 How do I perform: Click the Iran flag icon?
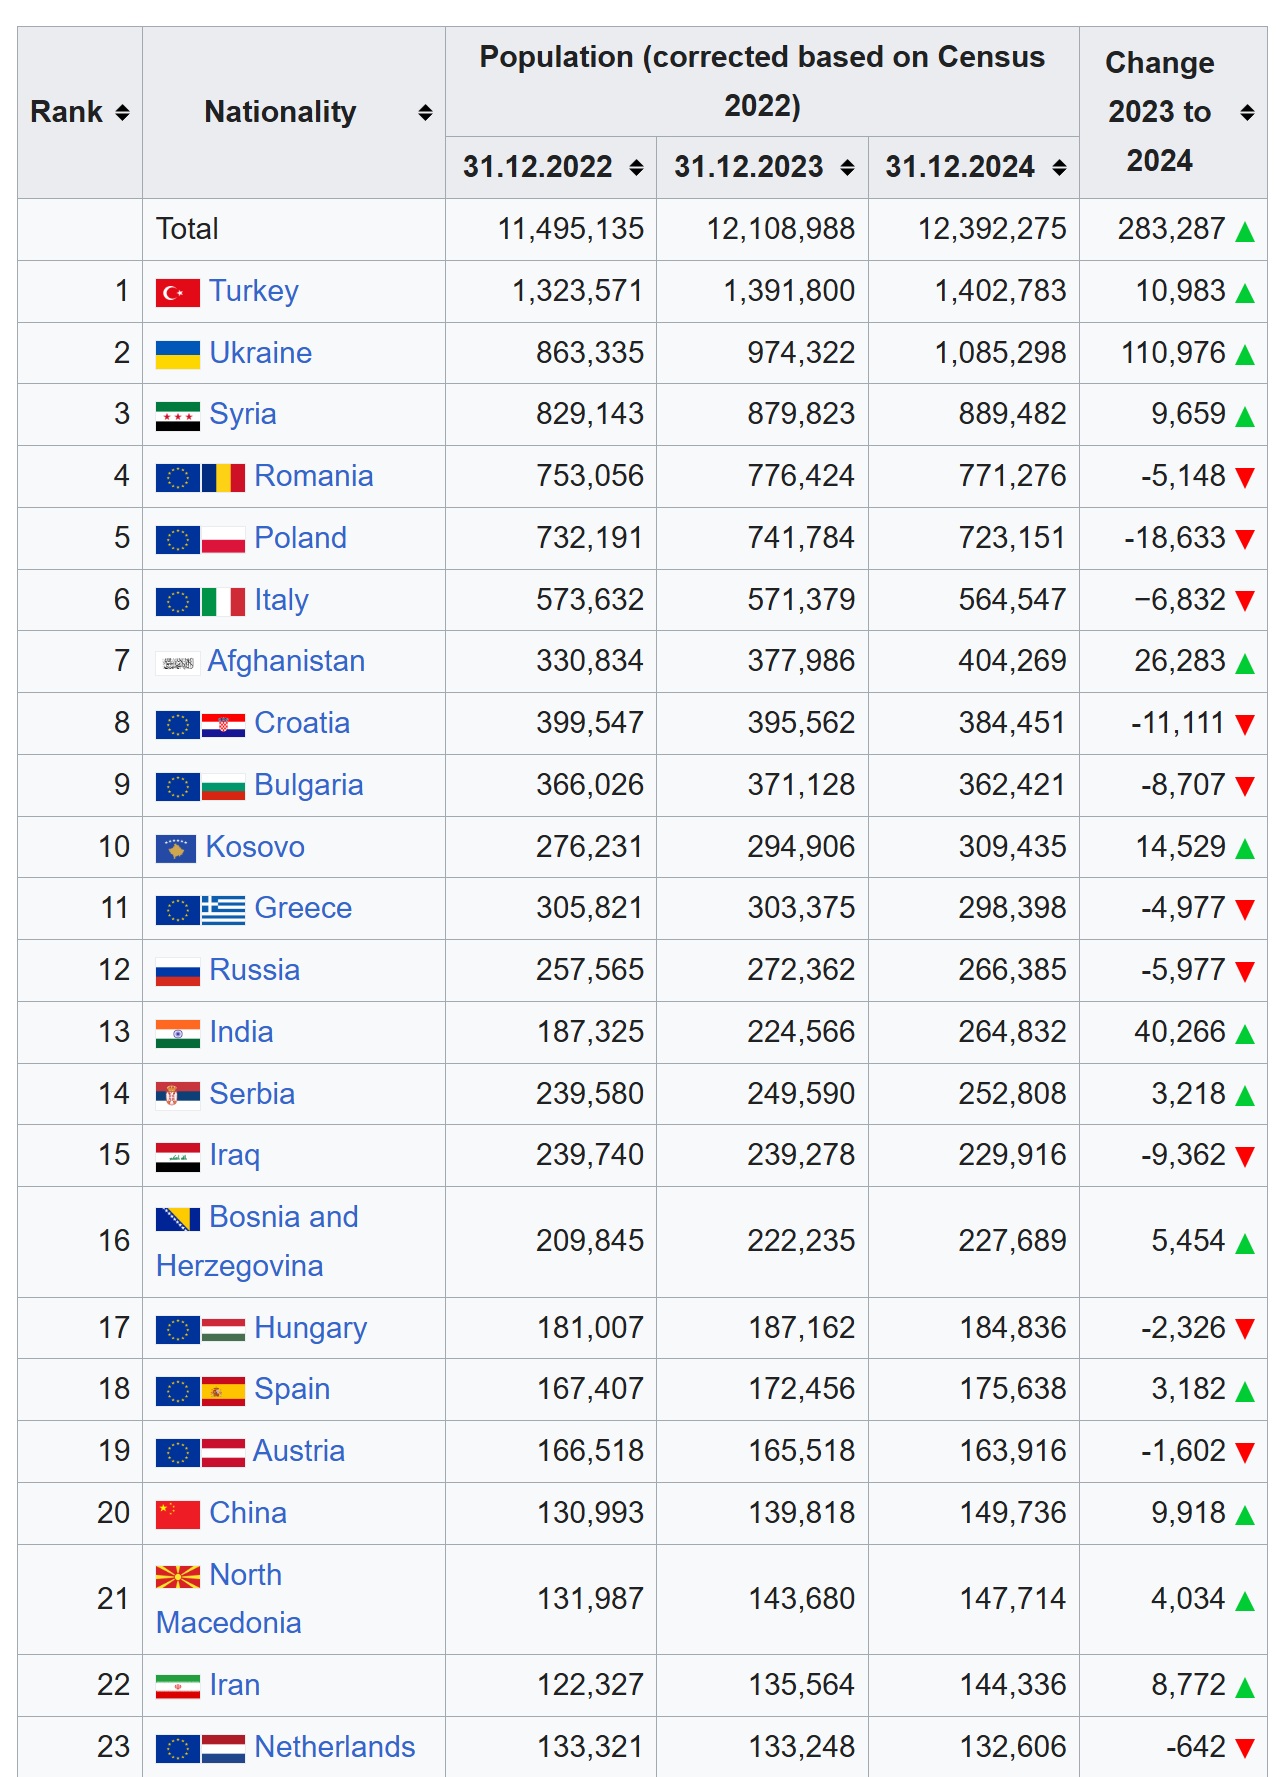click(178, 1687)
